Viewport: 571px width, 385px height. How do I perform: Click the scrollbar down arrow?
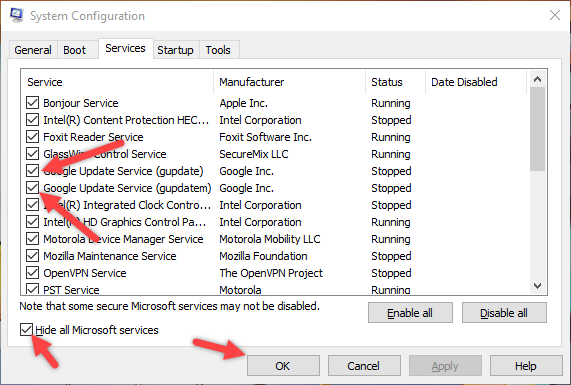tap(537, 286)
